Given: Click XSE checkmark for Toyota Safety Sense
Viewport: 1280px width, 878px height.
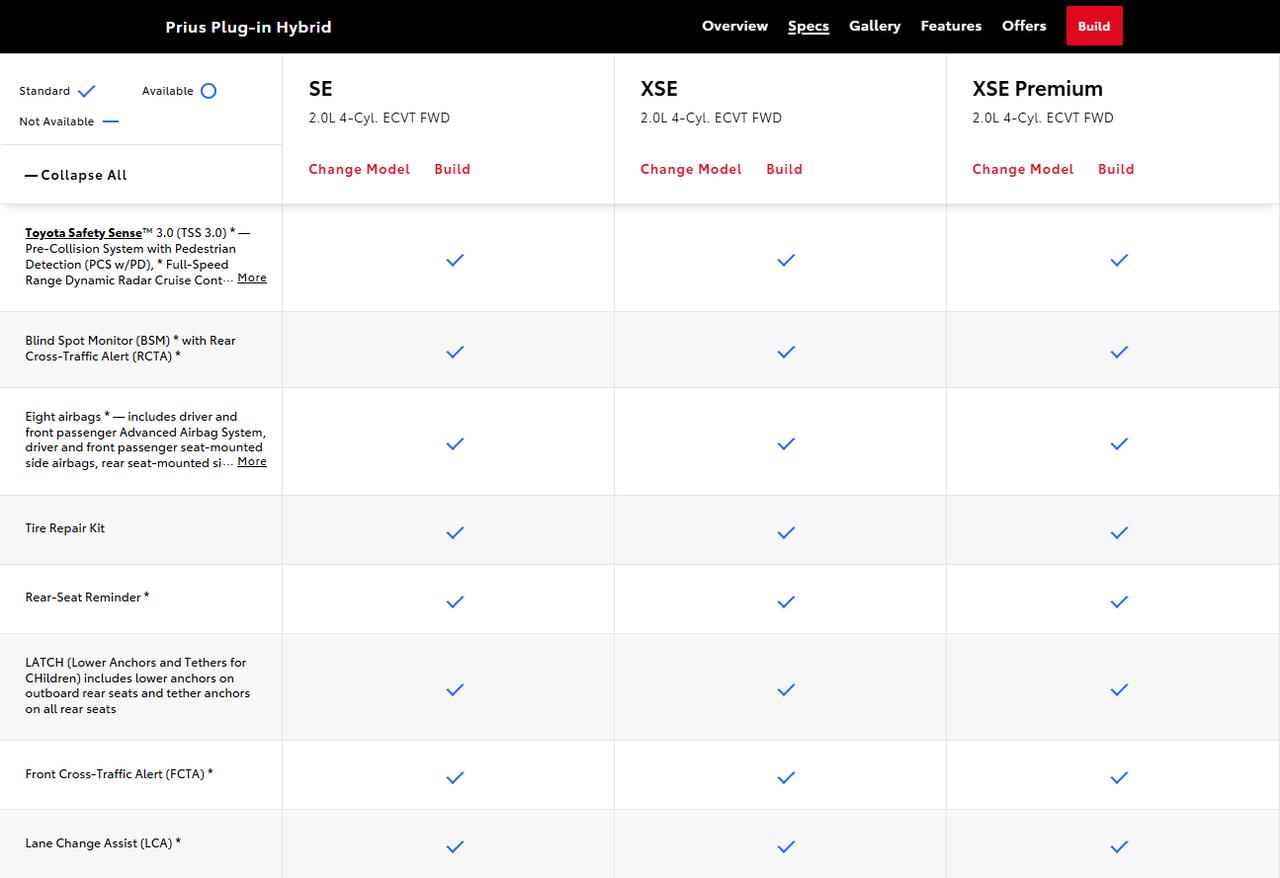Looking at the screenshot, I should [786, 260].
